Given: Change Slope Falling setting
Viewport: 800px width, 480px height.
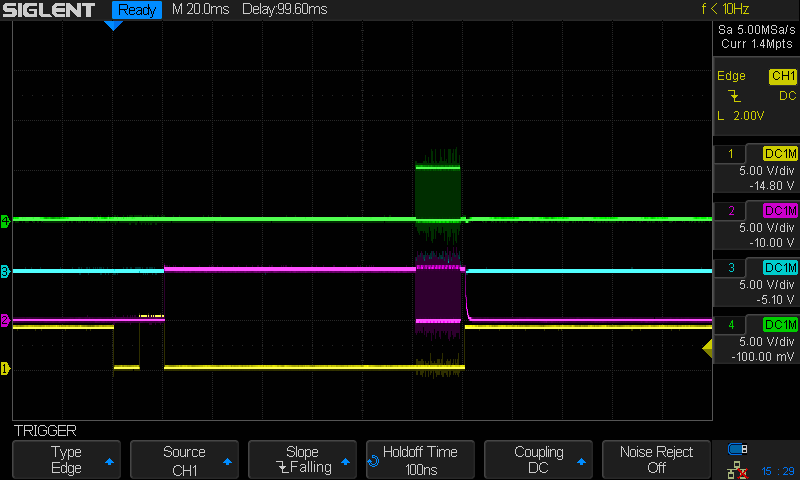Looking at the screenshot, I should pos(302,460).
